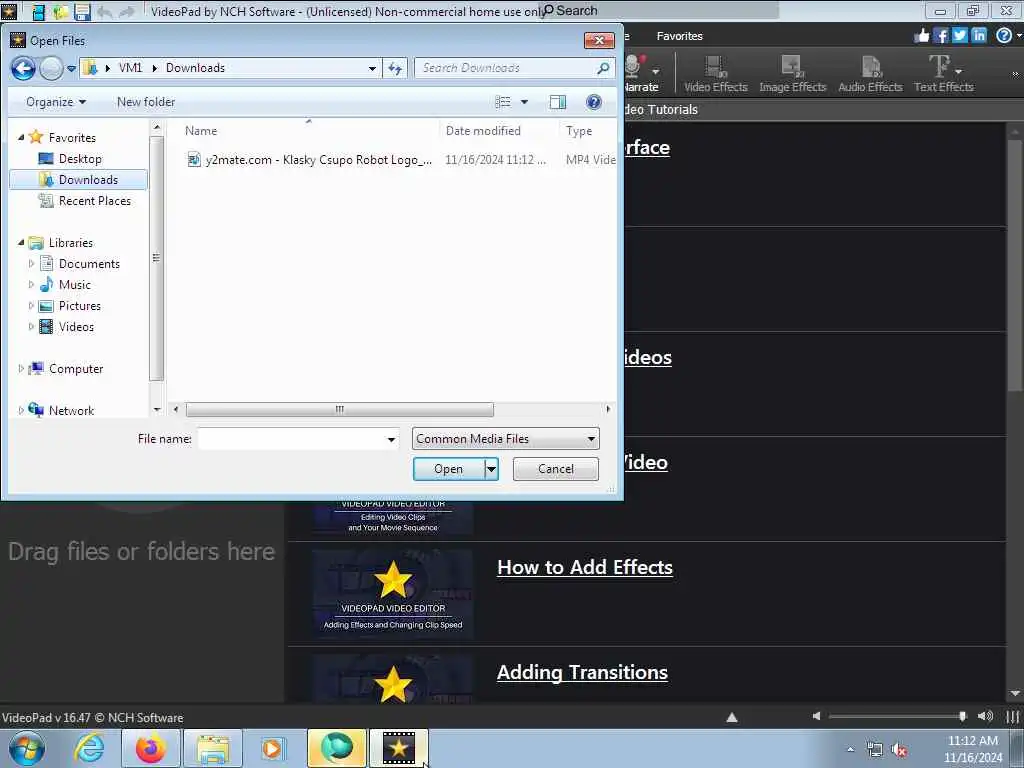Click the thumbs-up like icon
1024x768 pixels.
pos(921,35)
